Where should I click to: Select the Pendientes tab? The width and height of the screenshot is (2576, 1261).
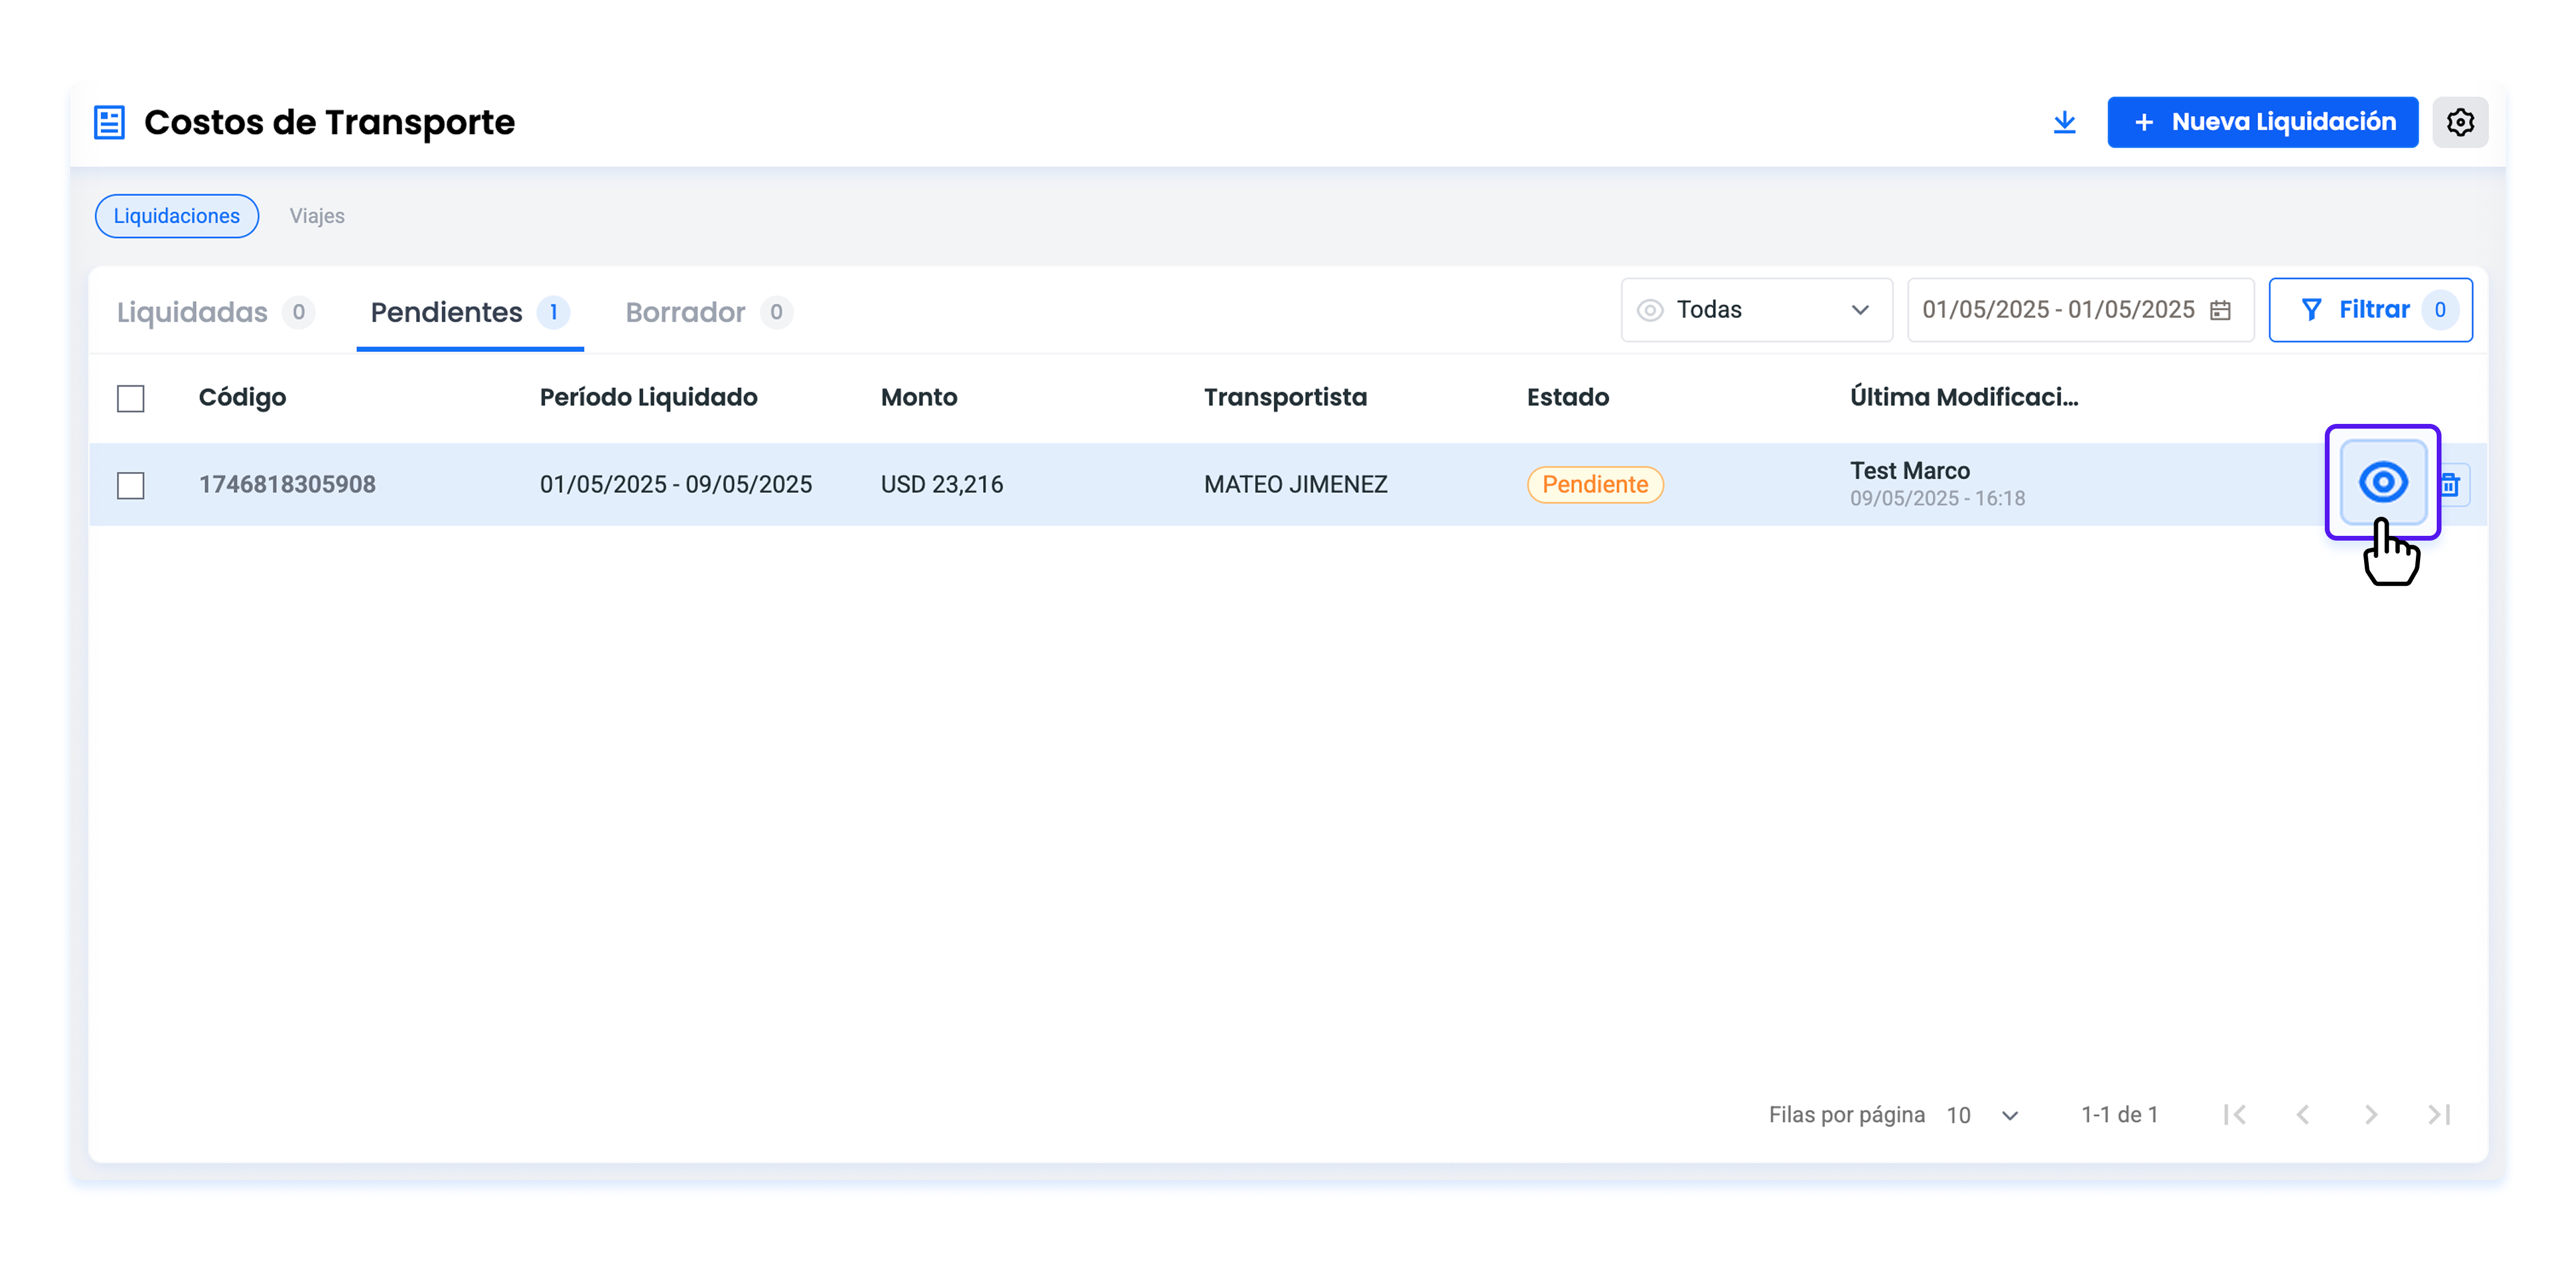click(x=469, y=312)
